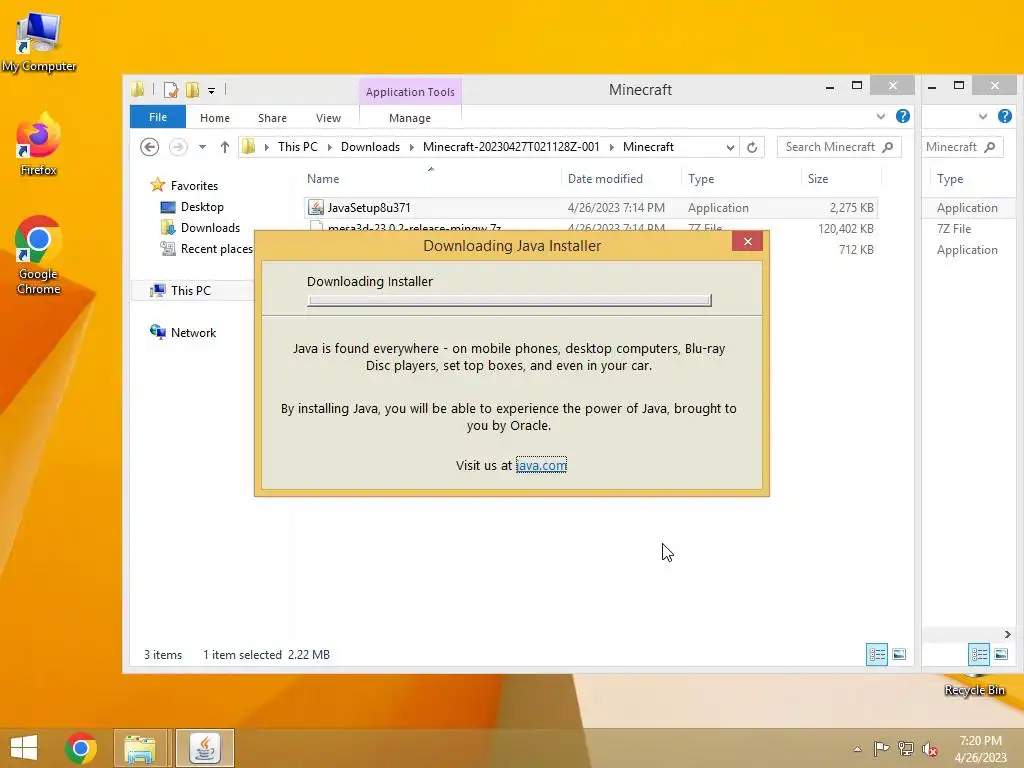The width and height of the screenshot is (1024, 768).
Task: Go up one folder level
Action: pos(225,147)
